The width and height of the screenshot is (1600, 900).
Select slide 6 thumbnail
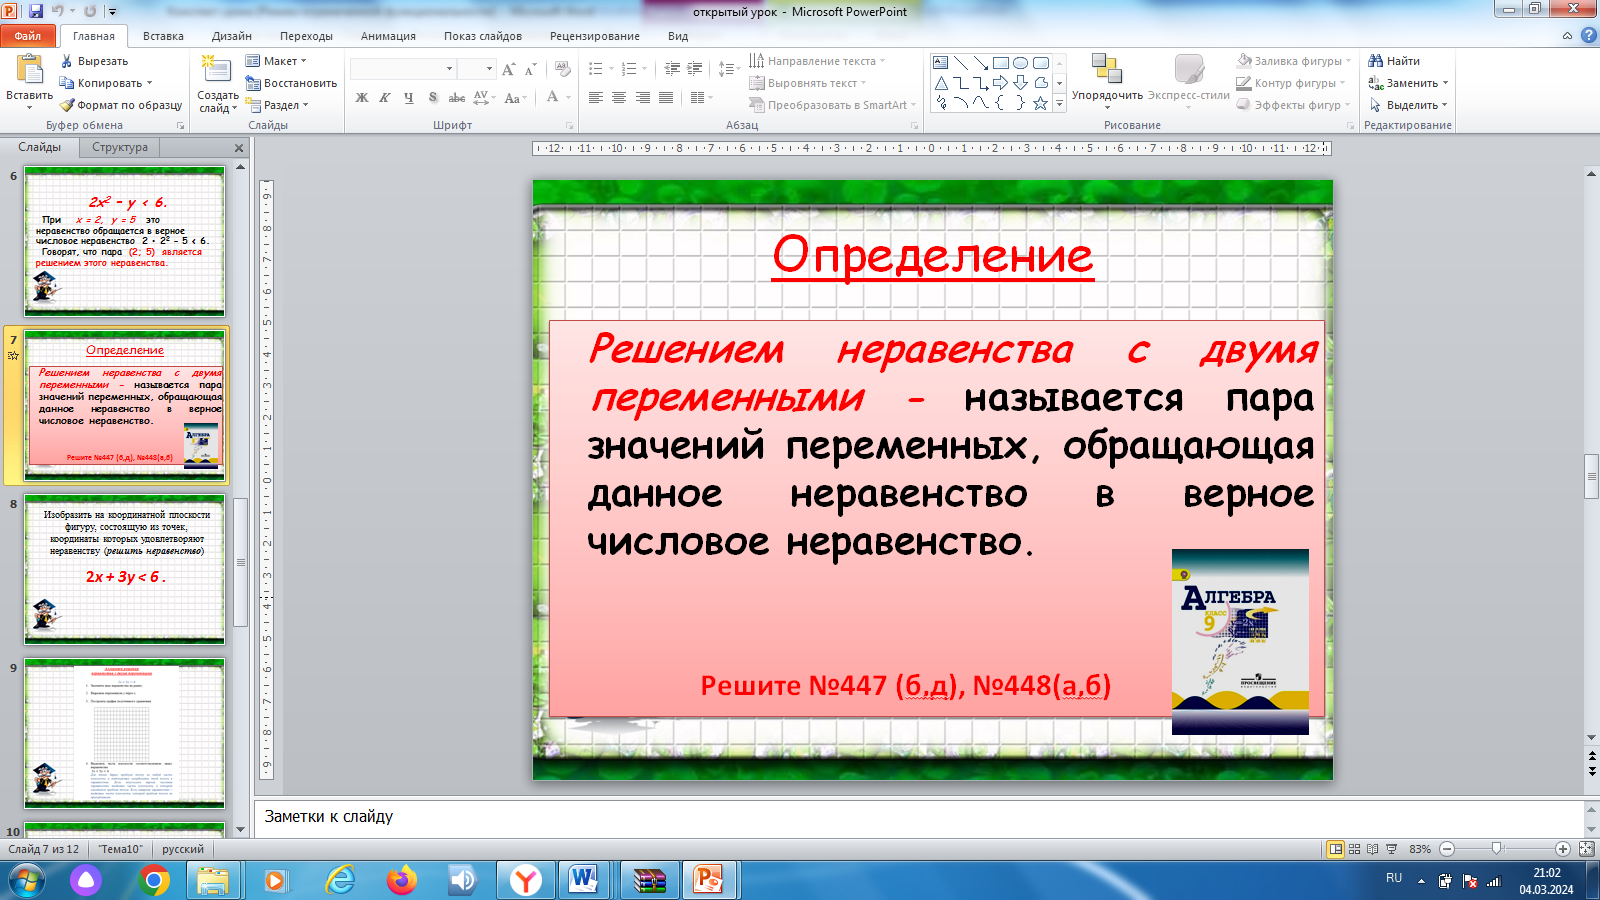pyautogui.click(x=125, y=241)
